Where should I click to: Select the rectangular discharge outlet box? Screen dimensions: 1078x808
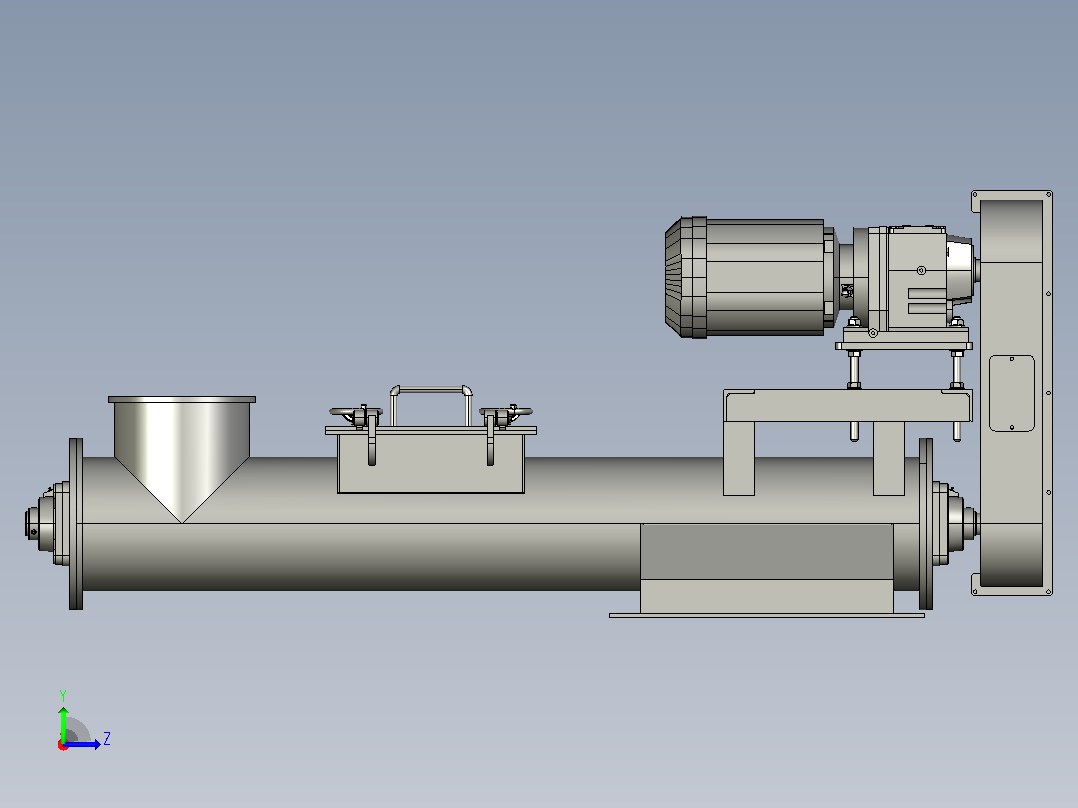click(x=767, y=568)
